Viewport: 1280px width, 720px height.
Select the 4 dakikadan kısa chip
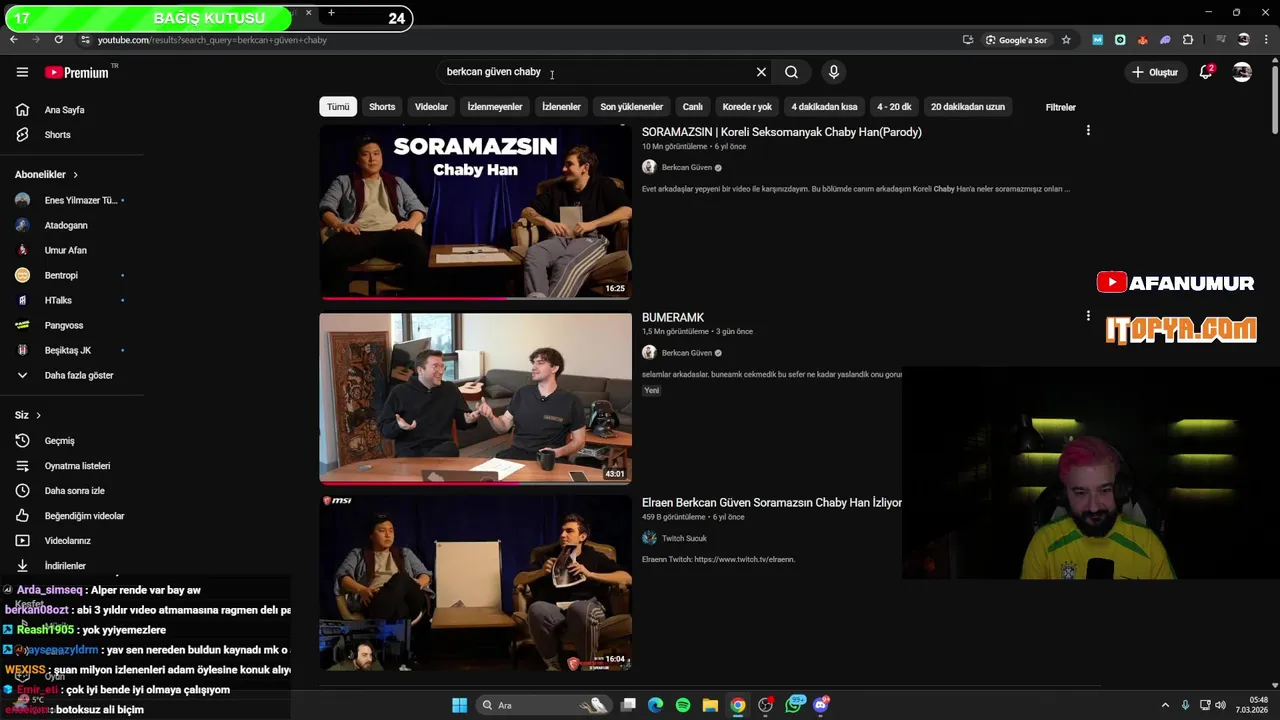tap(824, 107)
